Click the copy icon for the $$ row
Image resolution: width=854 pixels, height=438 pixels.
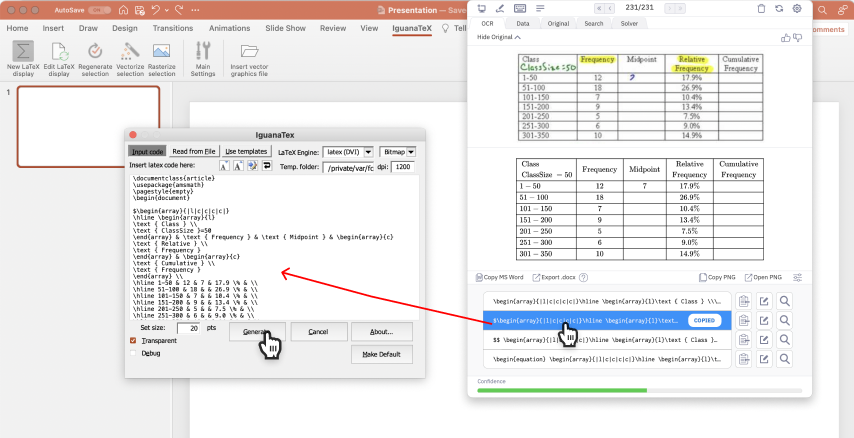point(743,339)
